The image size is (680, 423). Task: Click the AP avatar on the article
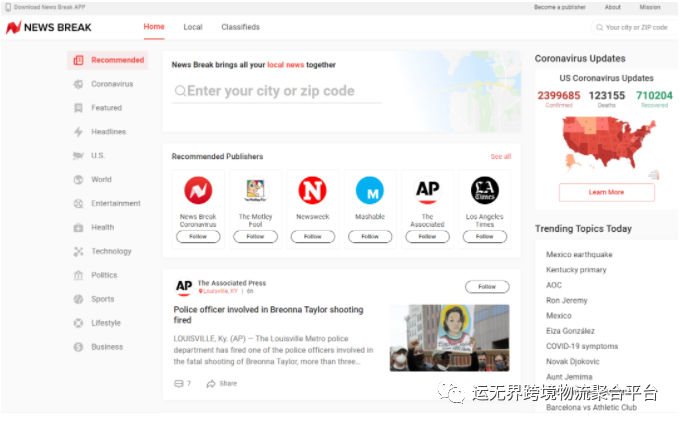click(x=184, y=287)
